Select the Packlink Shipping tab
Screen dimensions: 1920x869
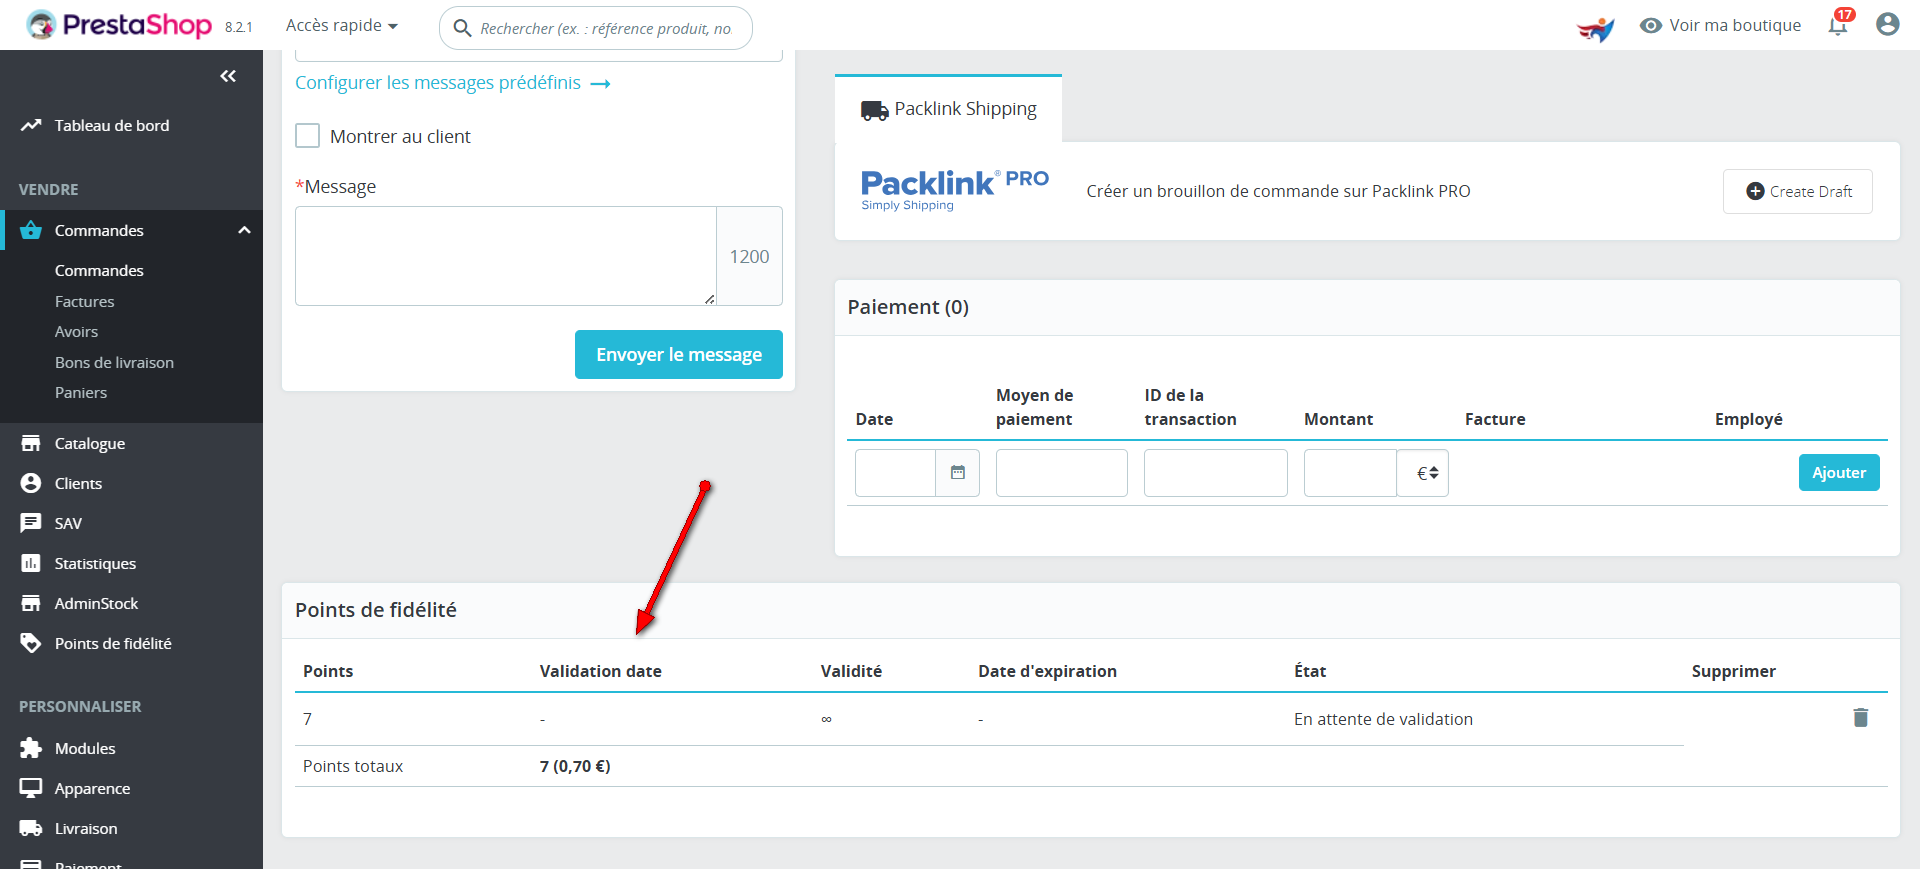click(x=949, y=109)
